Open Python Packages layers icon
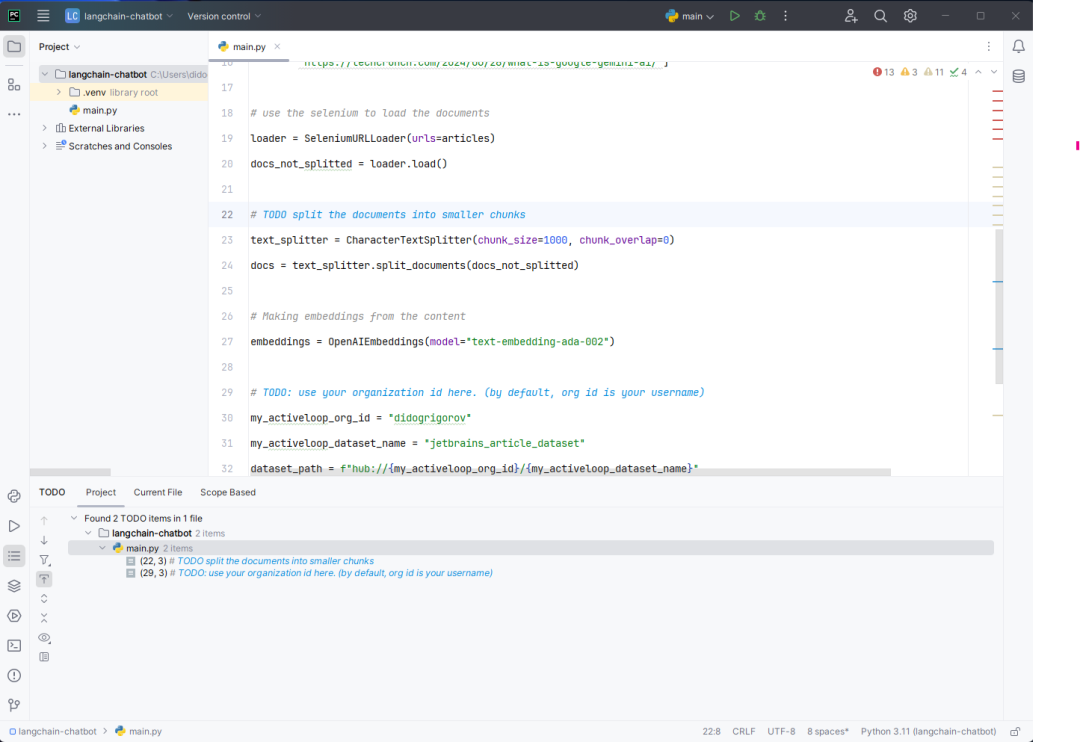Viewport: 1080px width, 742px height. pos(14,586)
